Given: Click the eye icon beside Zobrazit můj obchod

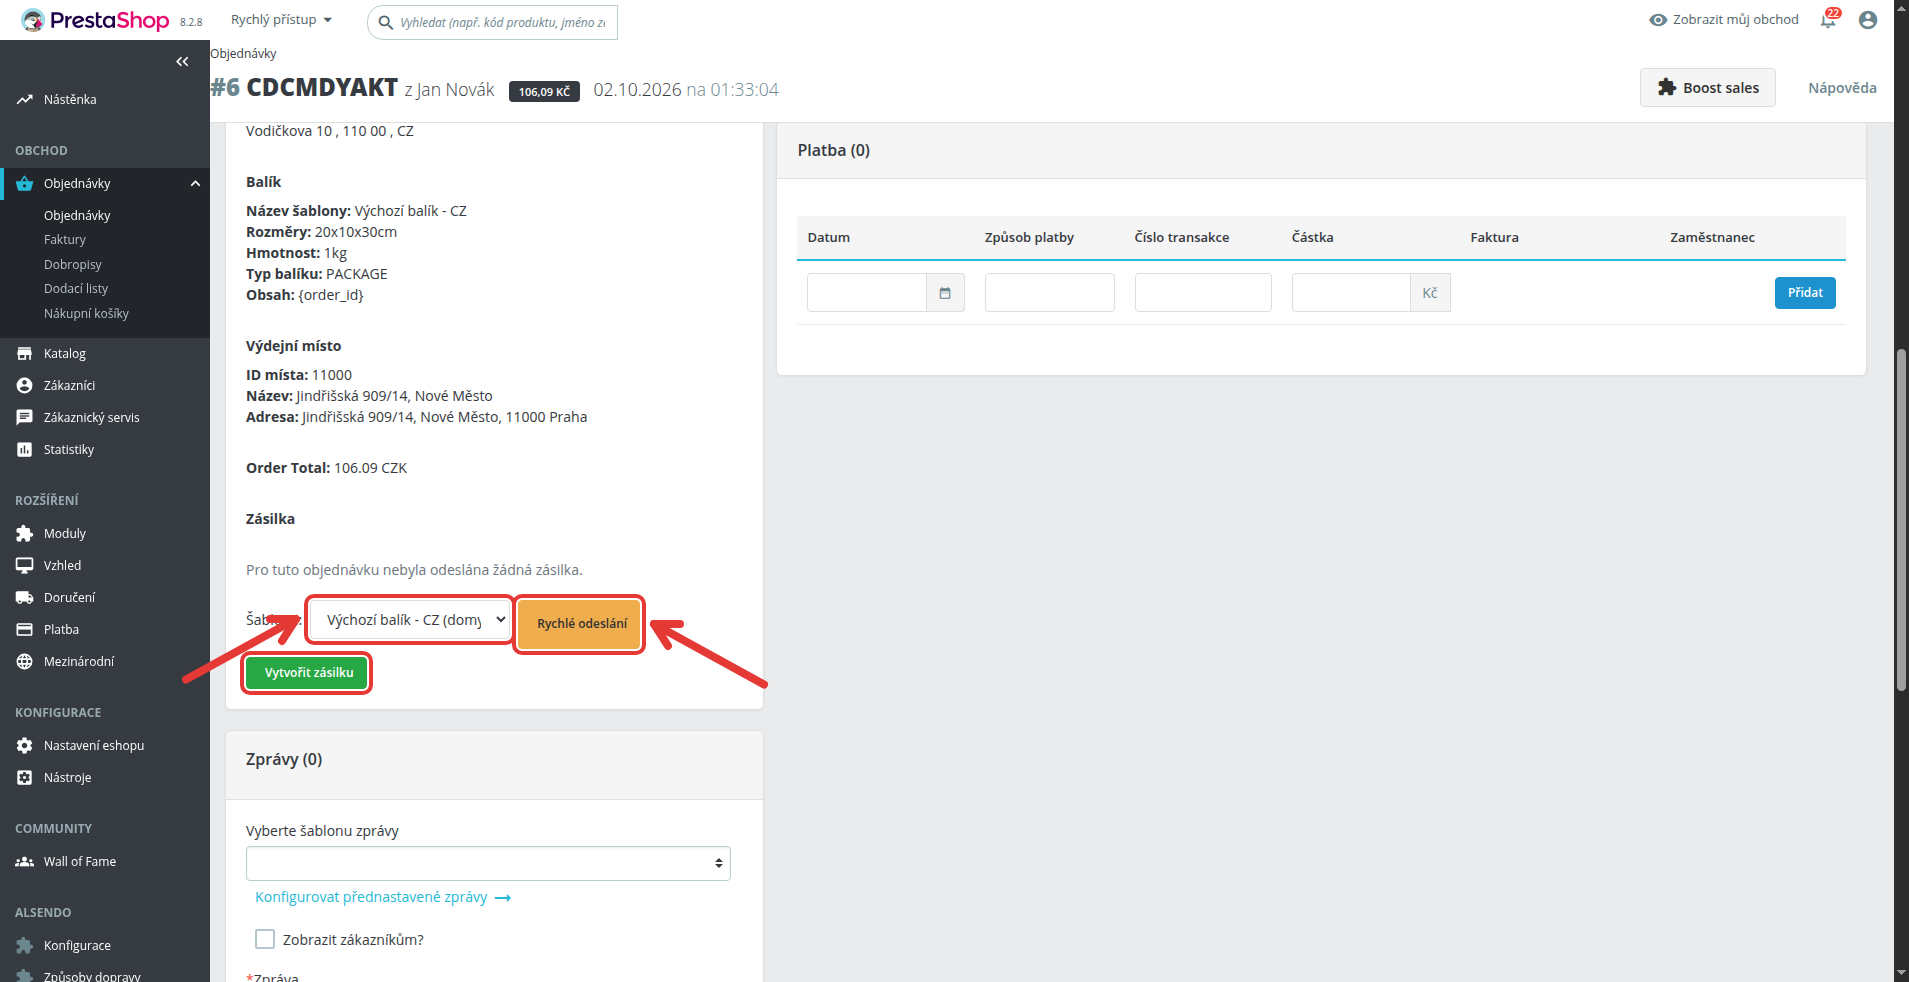Looking at the screenshot, I should (1658, 20).
